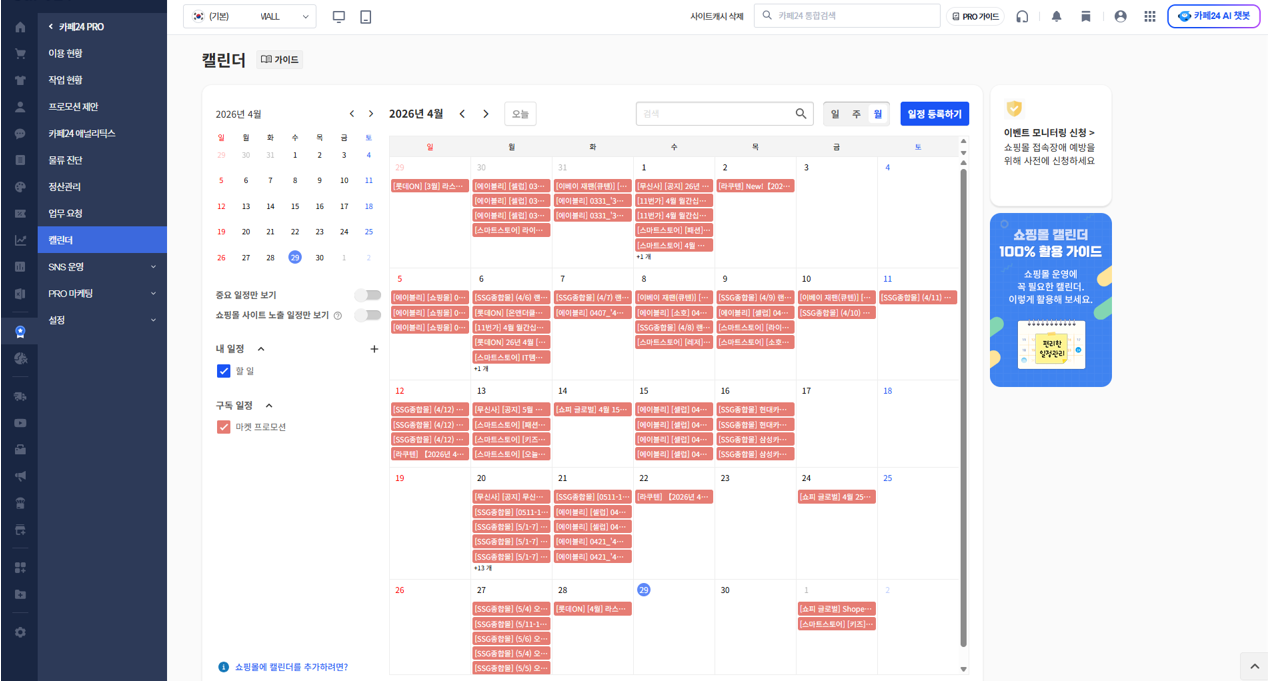Screen dimensions: 1271x683
Task: Click 사이트캐시 삭제 link
Action: click(x=717, y=16)
